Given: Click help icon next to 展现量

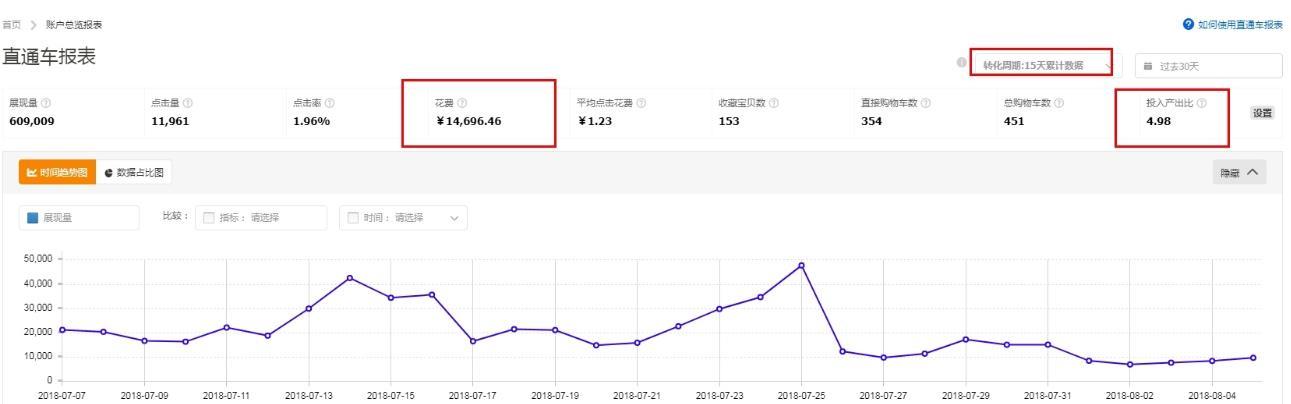Looking at the screenshot, I should tap(46, 103).
